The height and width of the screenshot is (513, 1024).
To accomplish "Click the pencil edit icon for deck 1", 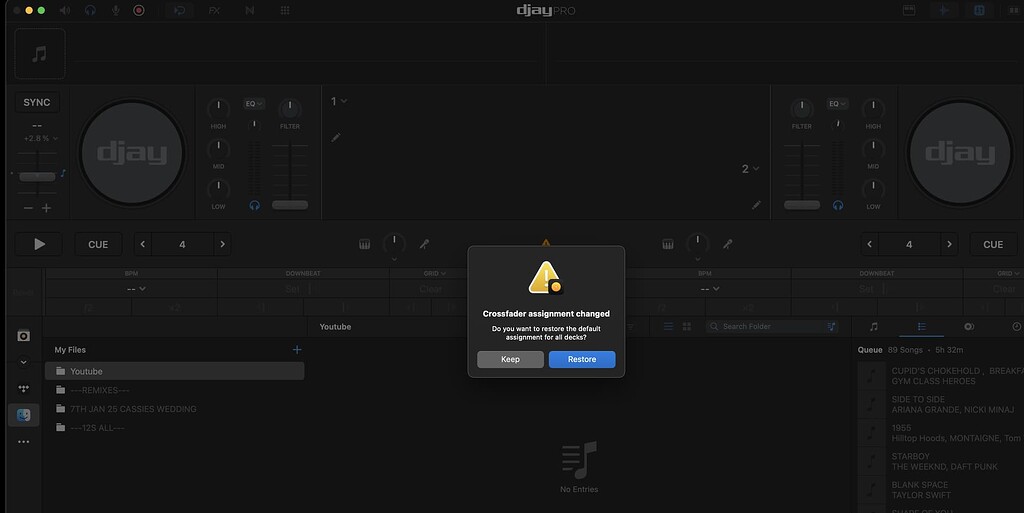I will [336, 137].
